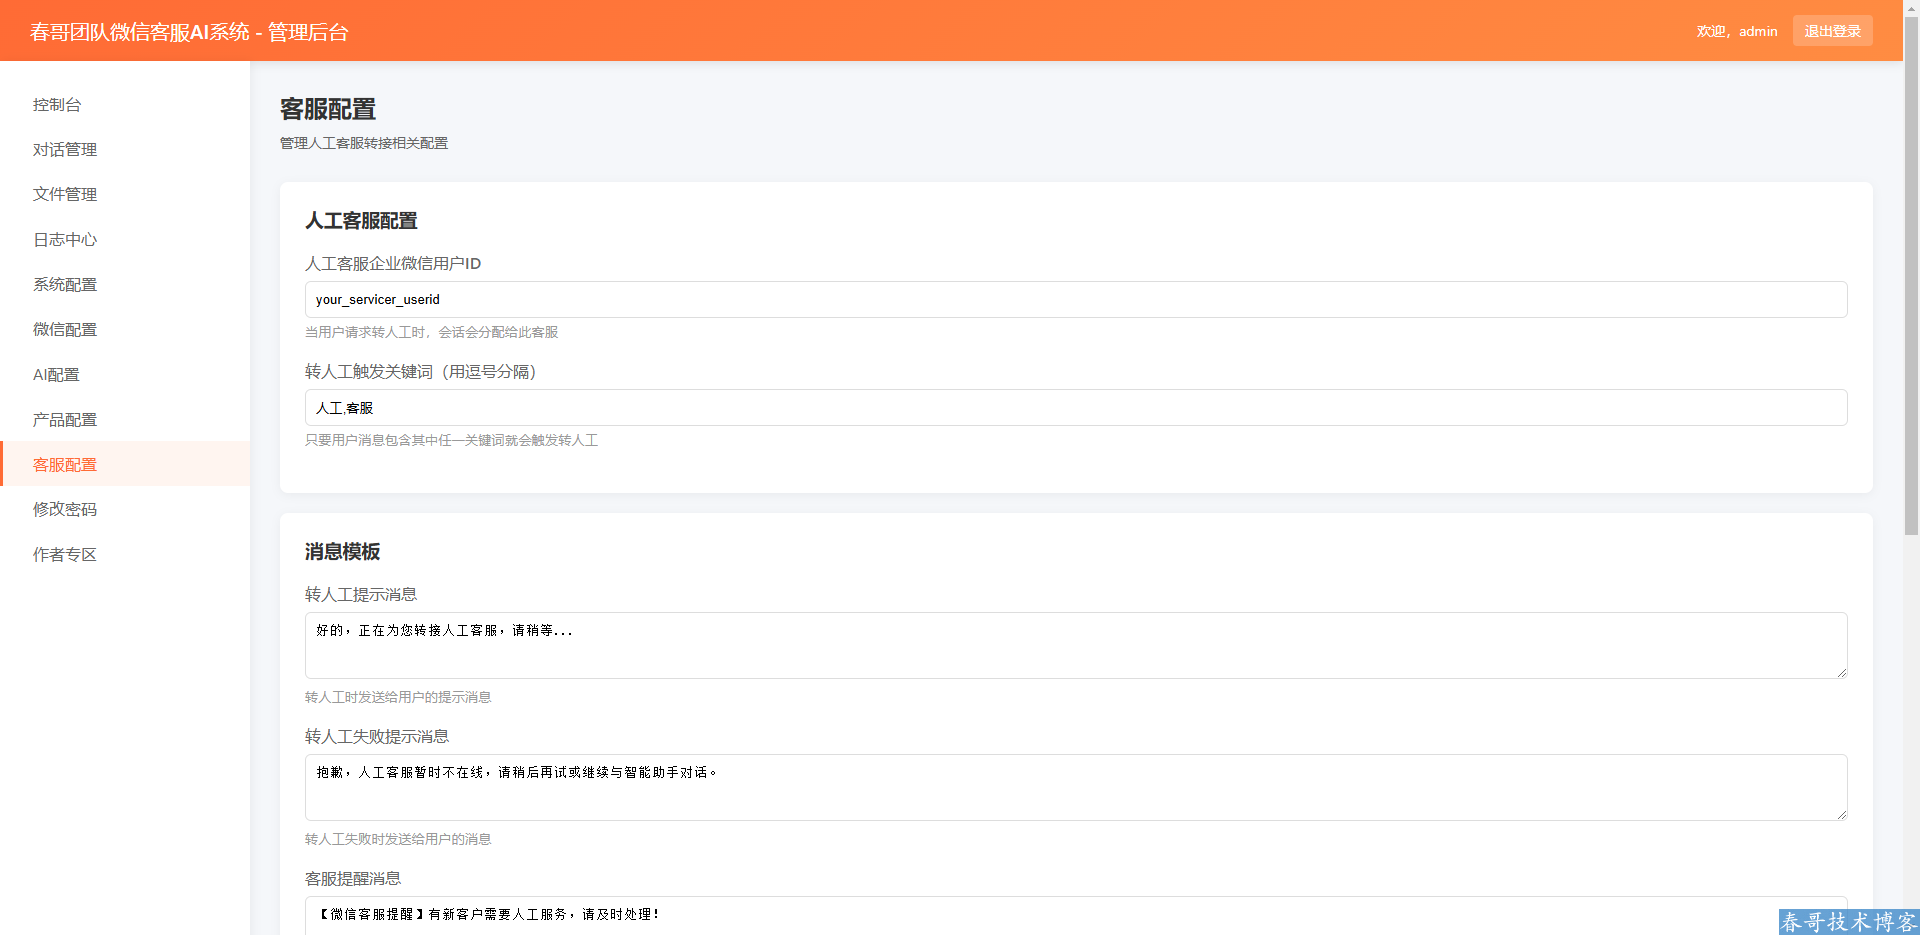
Task: Select 日志中心 in the left menu
Action: (x=65, y=240)
